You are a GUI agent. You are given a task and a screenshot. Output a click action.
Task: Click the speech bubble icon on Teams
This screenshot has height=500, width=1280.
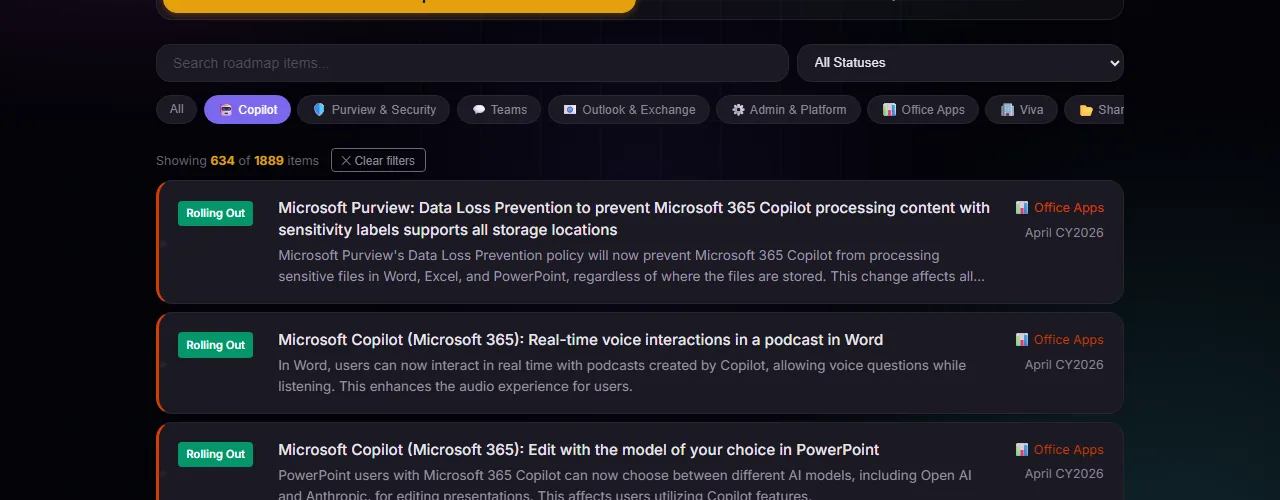tap(479, 110)
